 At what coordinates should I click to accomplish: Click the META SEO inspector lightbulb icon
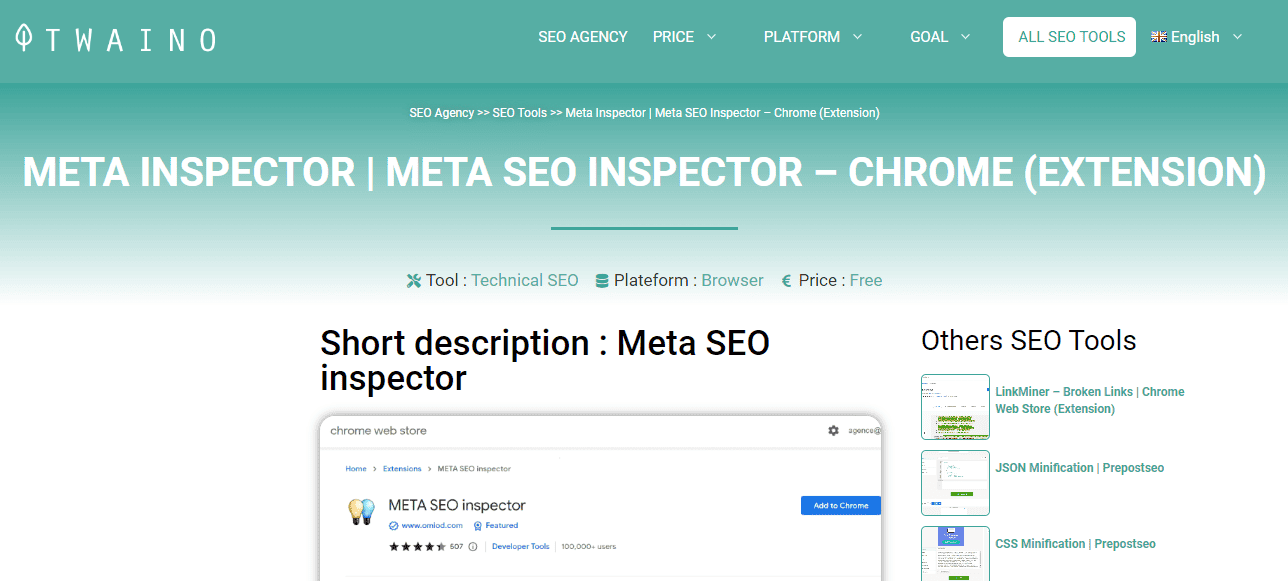coord(361,511)
